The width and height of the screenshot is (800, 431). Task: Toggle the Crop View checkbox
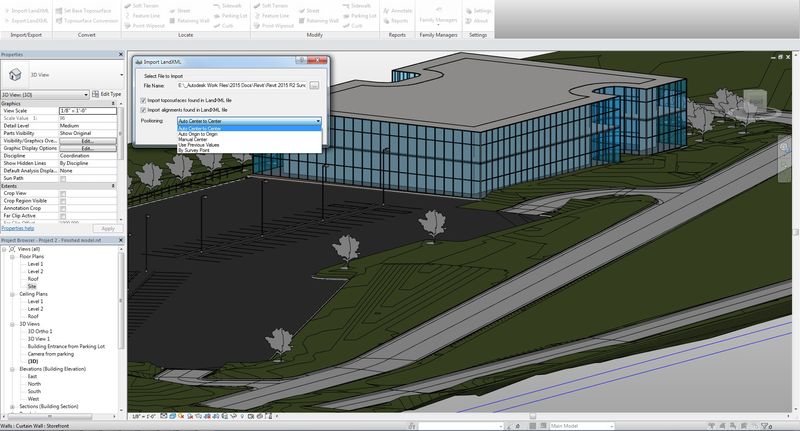(63, 193)
